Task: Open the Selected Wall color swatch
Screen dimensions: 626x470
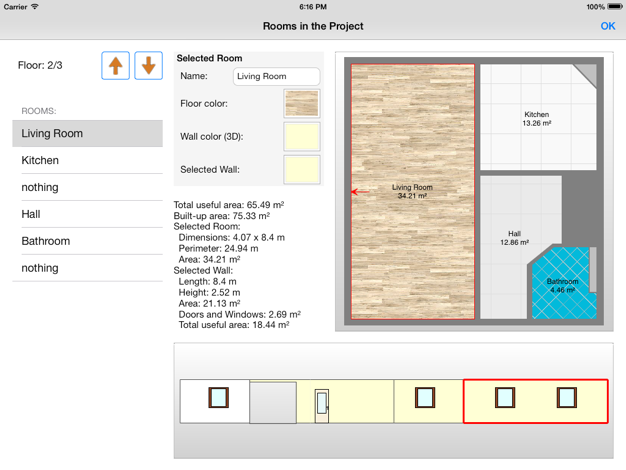Action: 302,169
